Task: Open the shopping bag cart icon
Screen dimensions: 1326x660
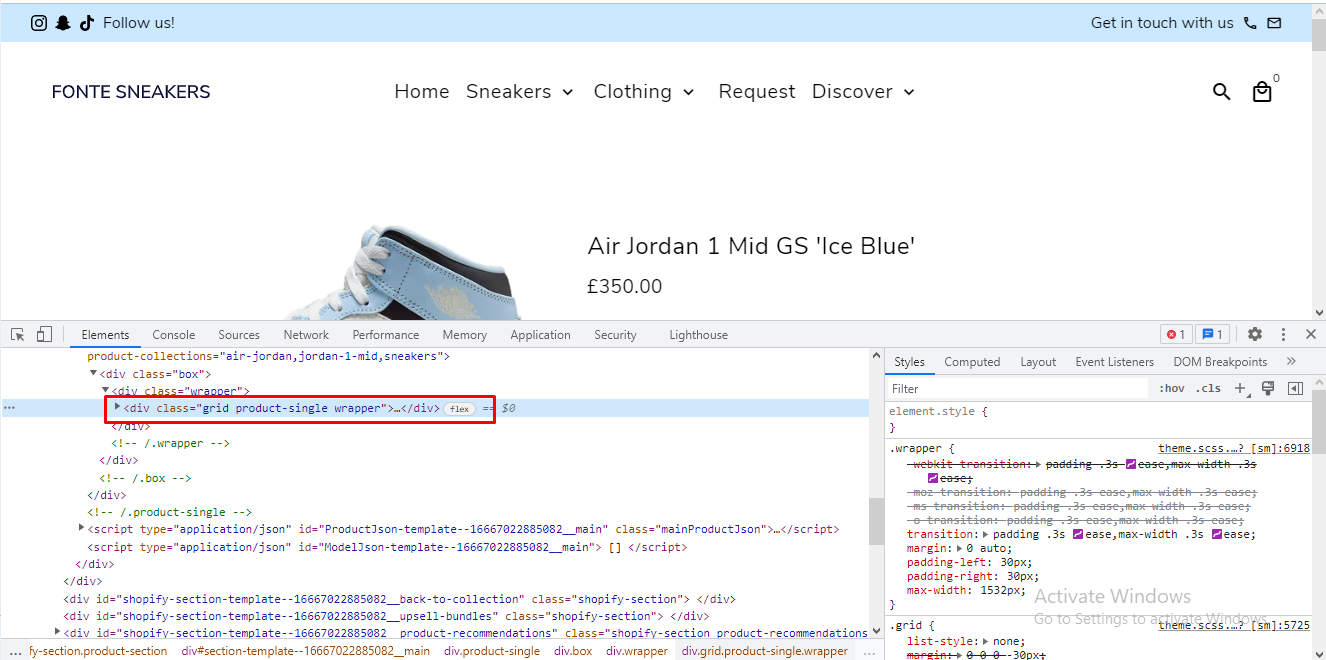Action: click(1262, 92)
